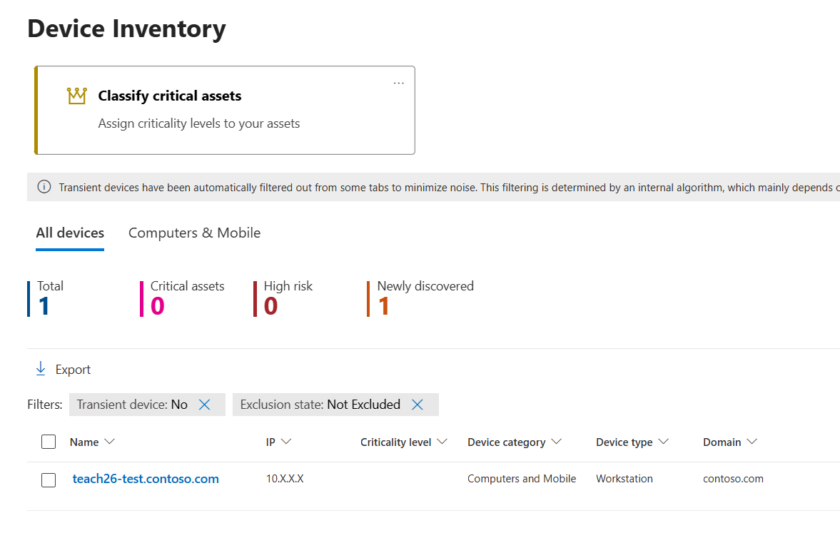840x548 pixels.
Task: Select the teach26-test.contoso.com row checkbox
Action: click(49, 480)
